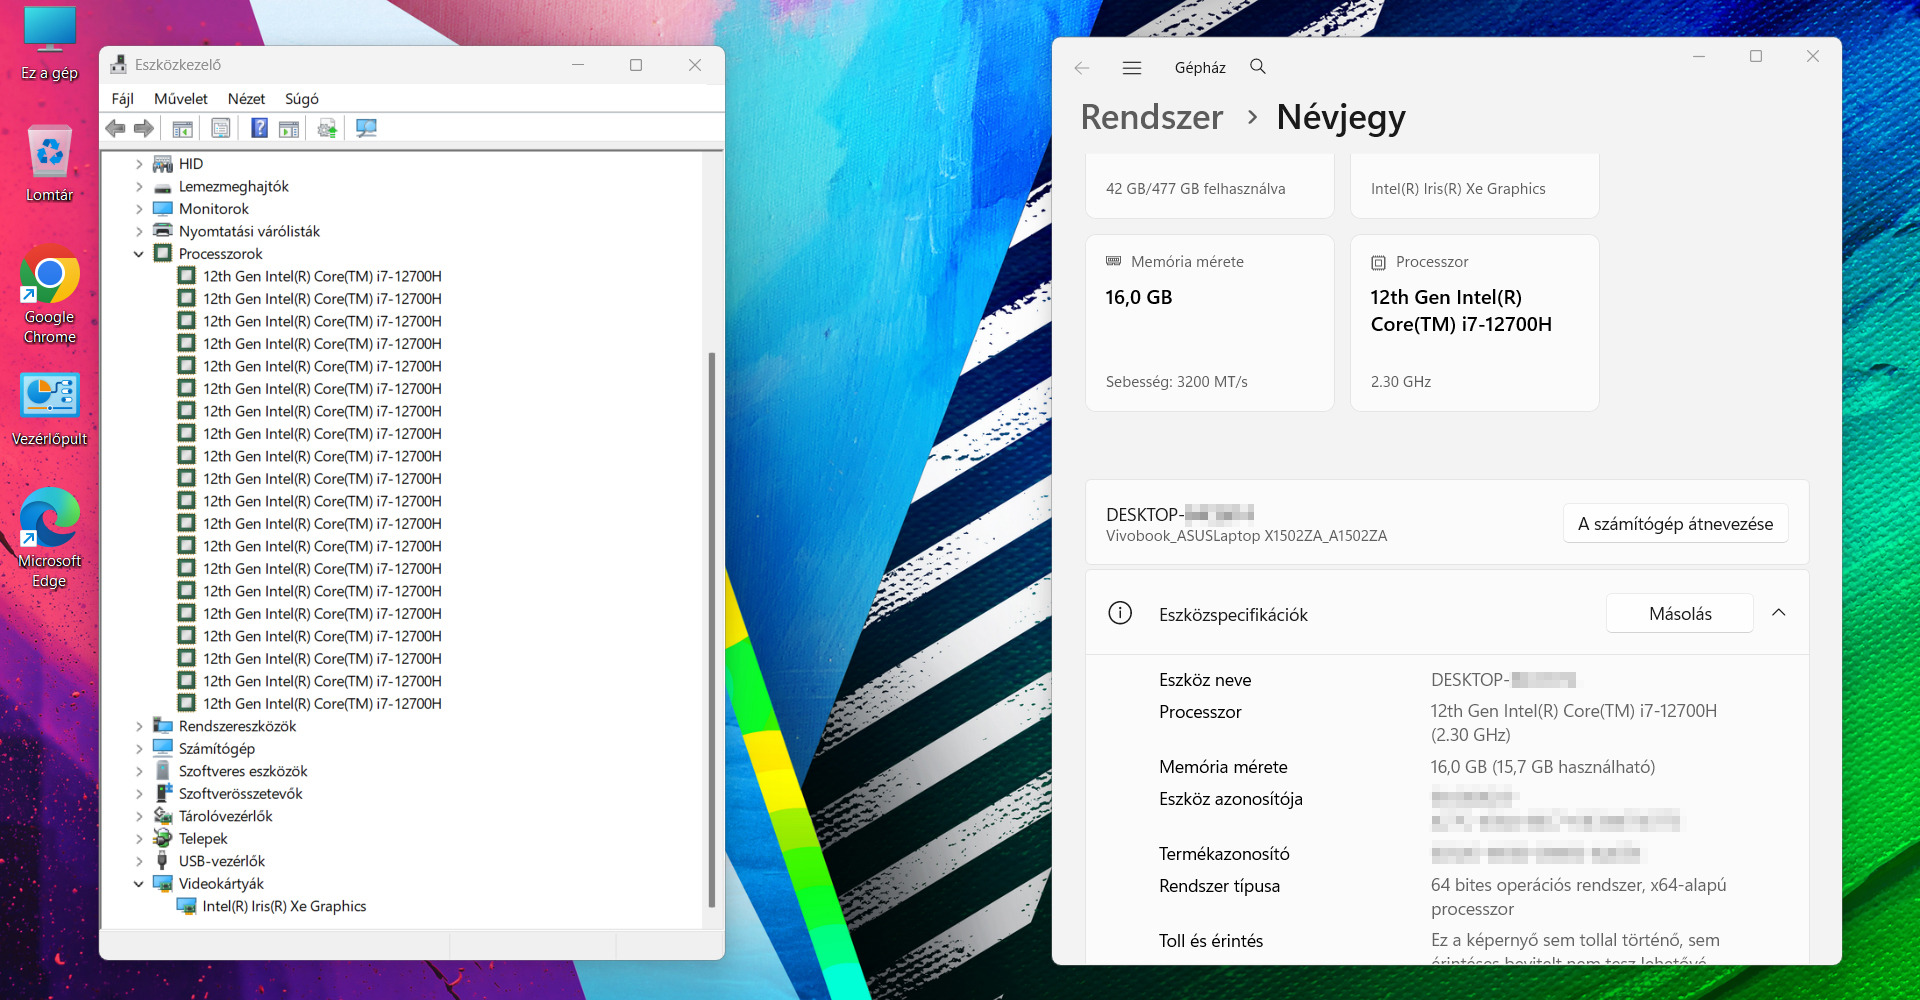The image size is (1920, 1000).
Task: Select the Szoftverösszetevők category icon
Action: pos(162,793)
